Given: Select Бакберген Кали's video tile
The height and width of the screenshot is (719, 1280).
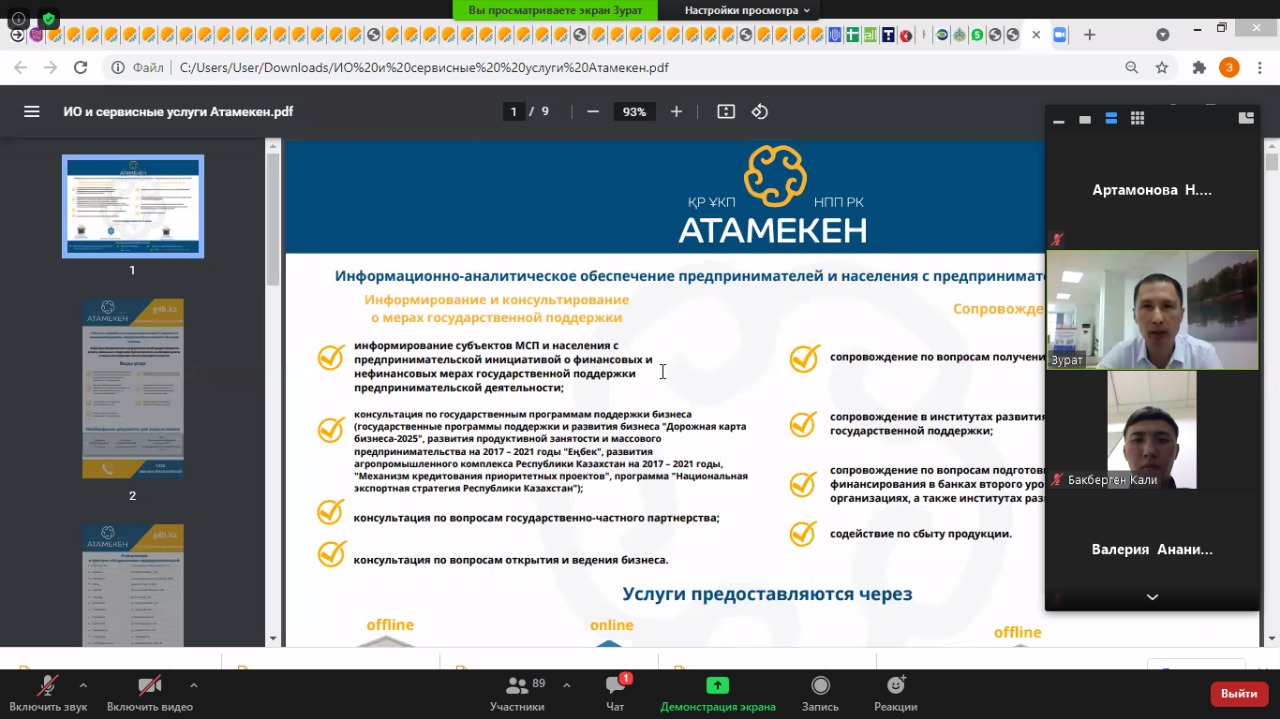Looking at the screenshot, I should point(1152,430).
